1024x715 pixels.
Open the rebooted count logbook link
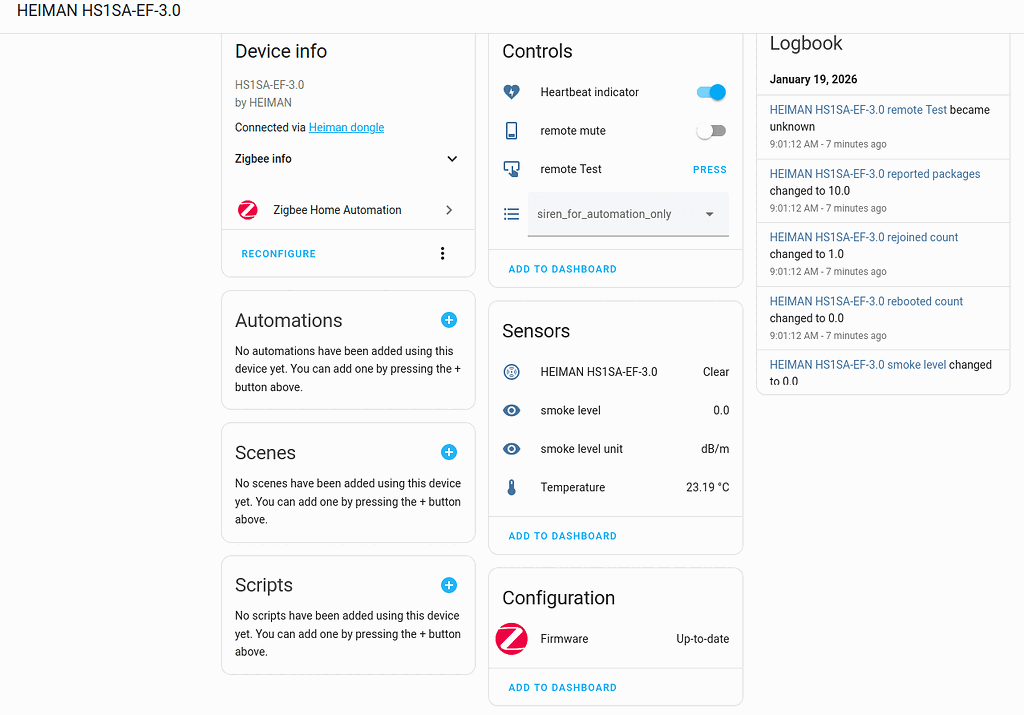click(x=866, y=301)
